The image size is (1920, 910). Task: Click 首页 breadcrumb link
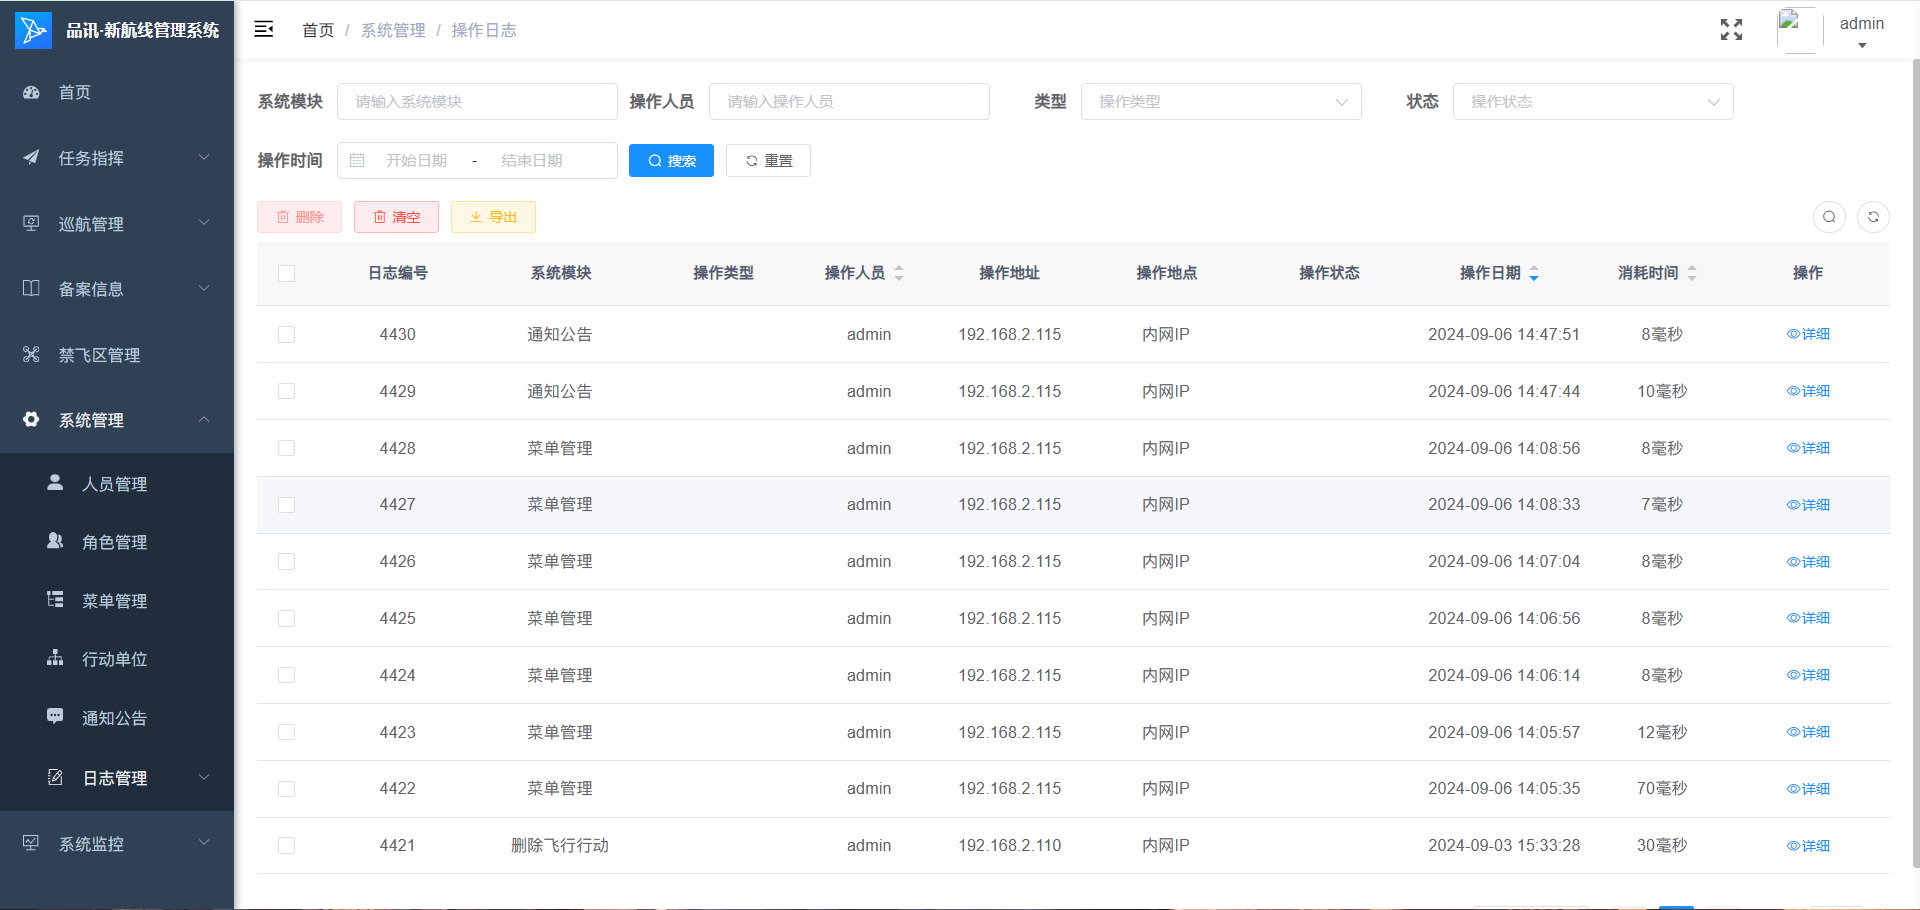(x=318, y=30)
